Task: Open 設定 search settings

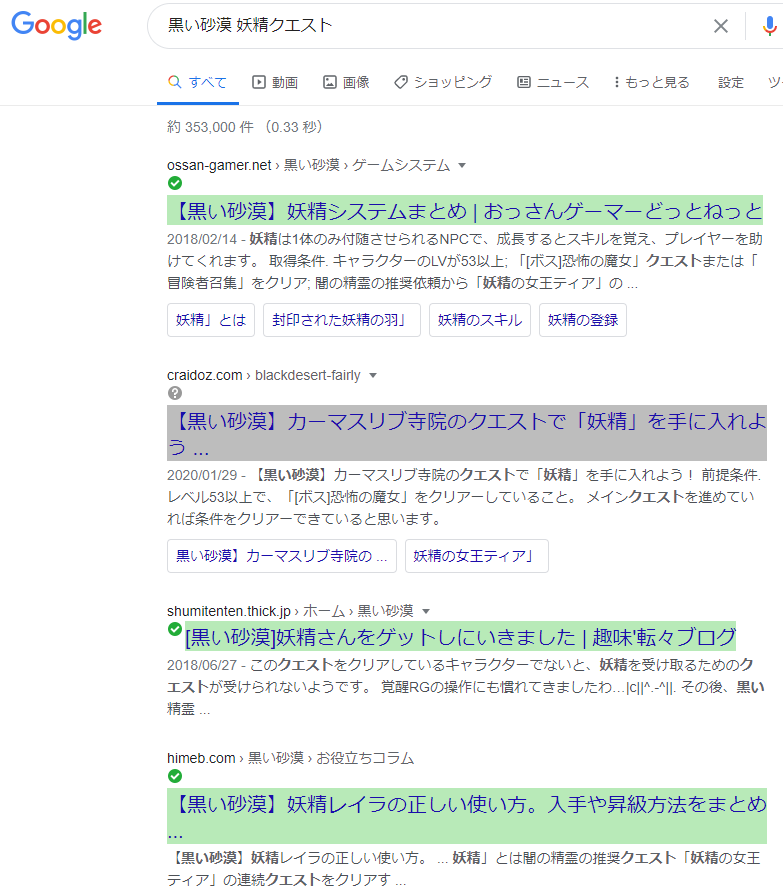Action: [731, 82]
